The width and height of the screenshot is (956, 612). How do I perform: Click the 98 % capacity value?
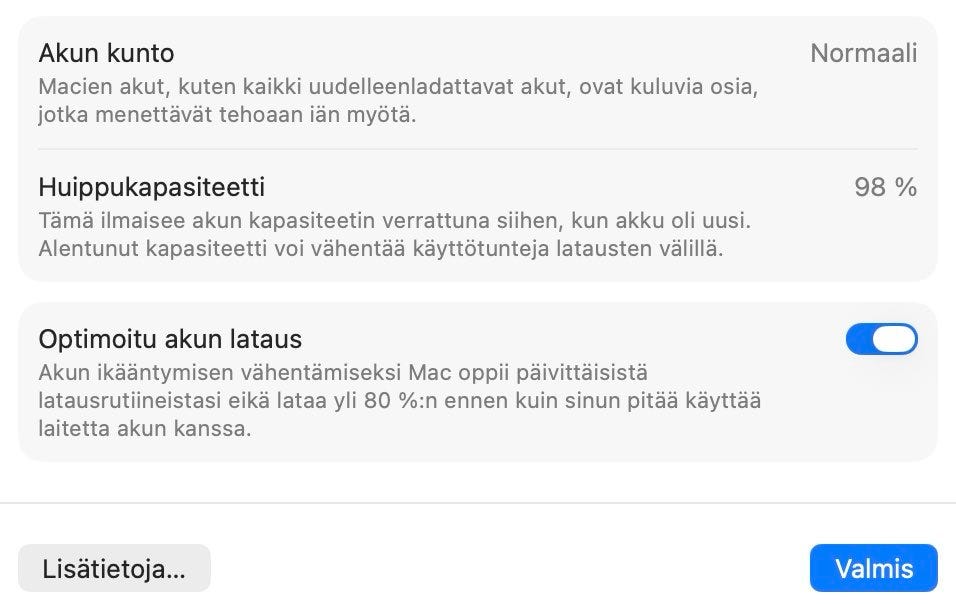(x=885, y=187)
